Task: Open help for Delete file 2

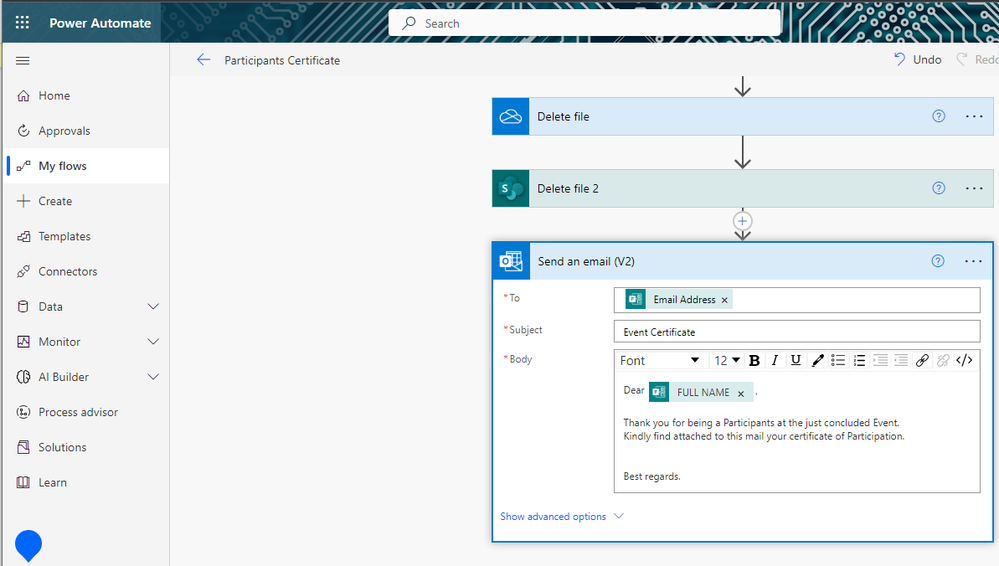Action: [x=938, y=188]
